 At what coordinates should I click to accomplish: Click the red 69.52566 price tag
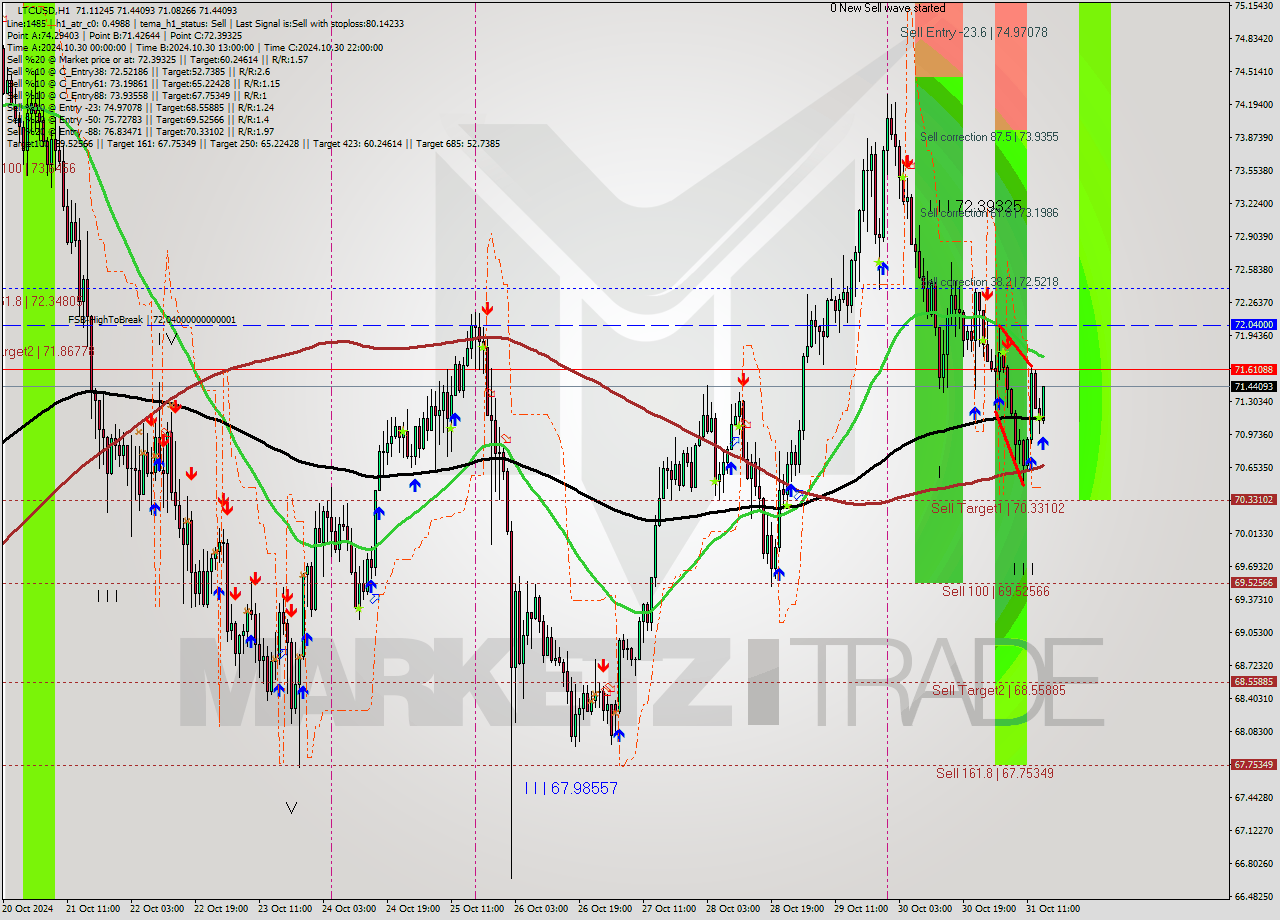click(1254, 583)
